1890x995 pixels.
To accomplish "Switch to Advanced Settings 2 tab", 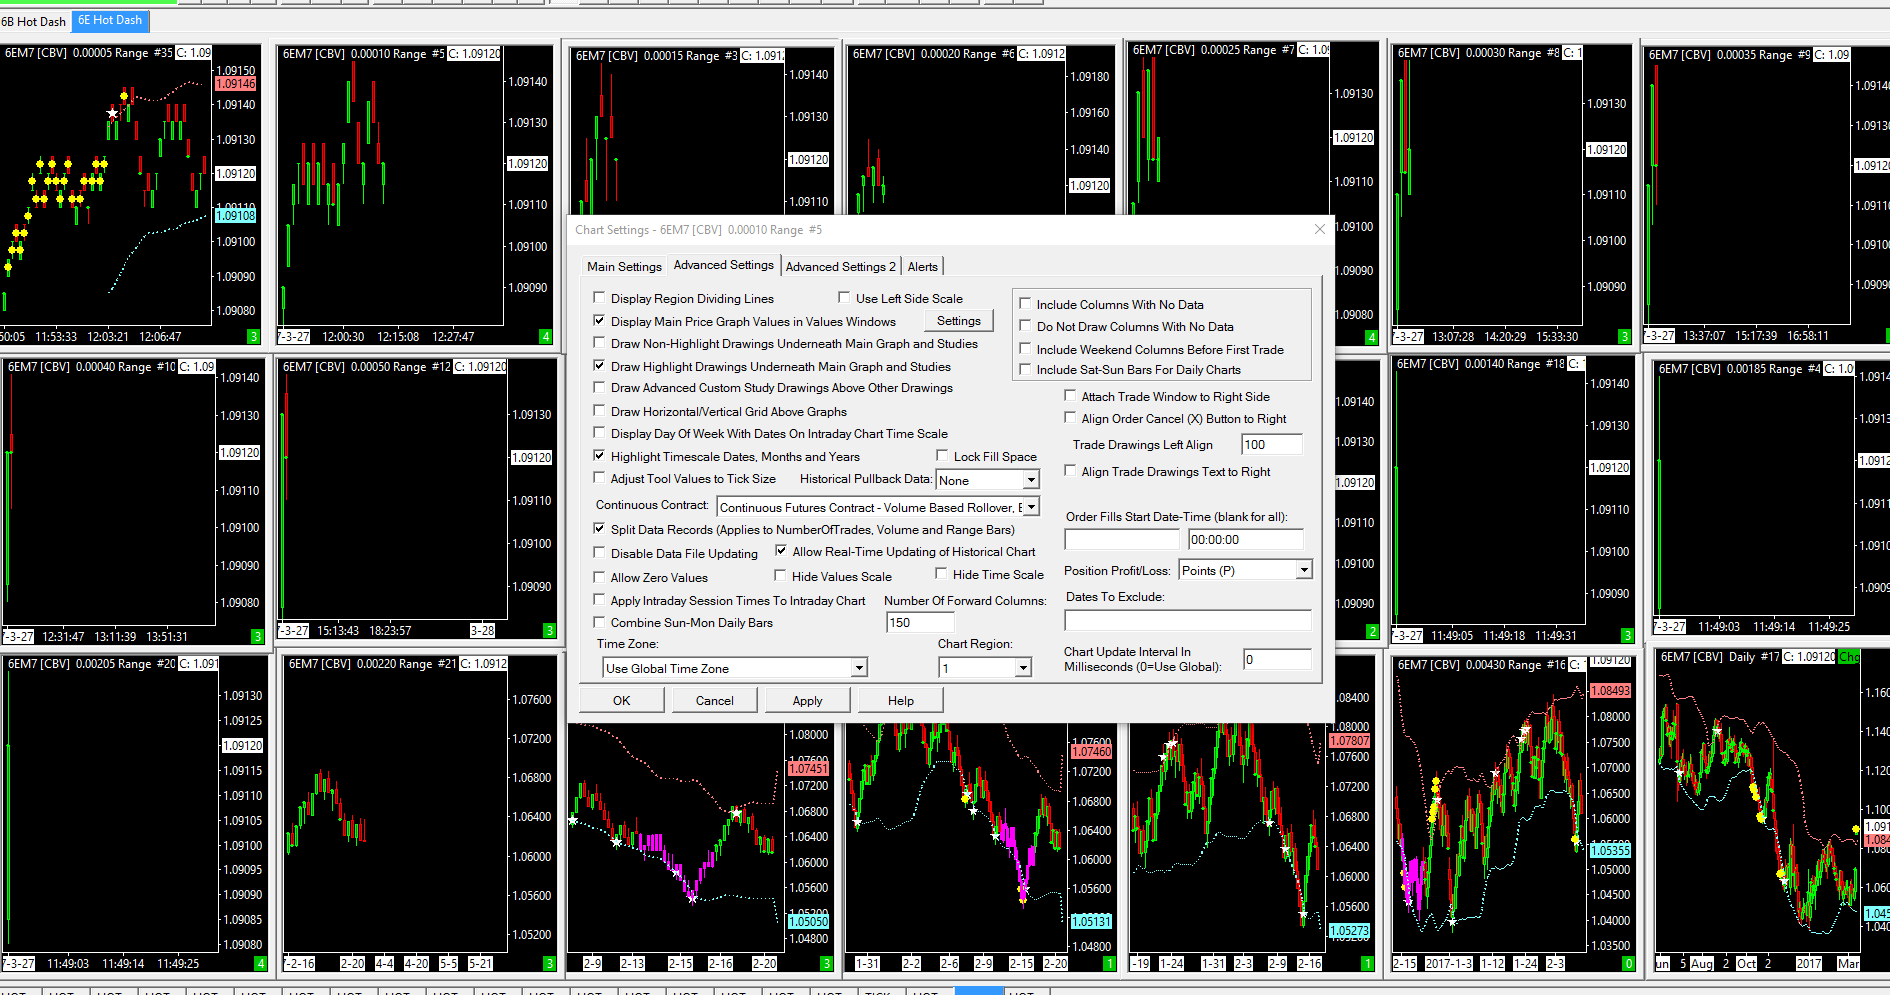I will tap(840, 267).
